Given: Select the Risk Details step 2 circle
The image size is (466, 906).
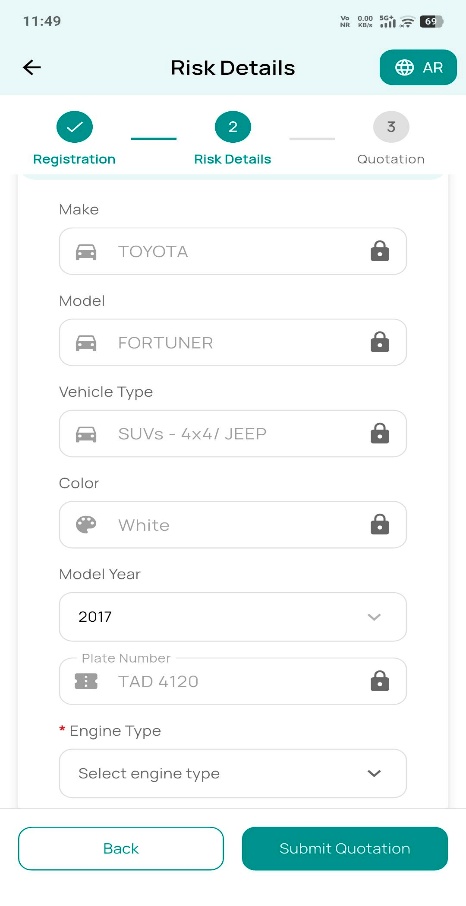Looking at the screenshot, I should (232, 127).
